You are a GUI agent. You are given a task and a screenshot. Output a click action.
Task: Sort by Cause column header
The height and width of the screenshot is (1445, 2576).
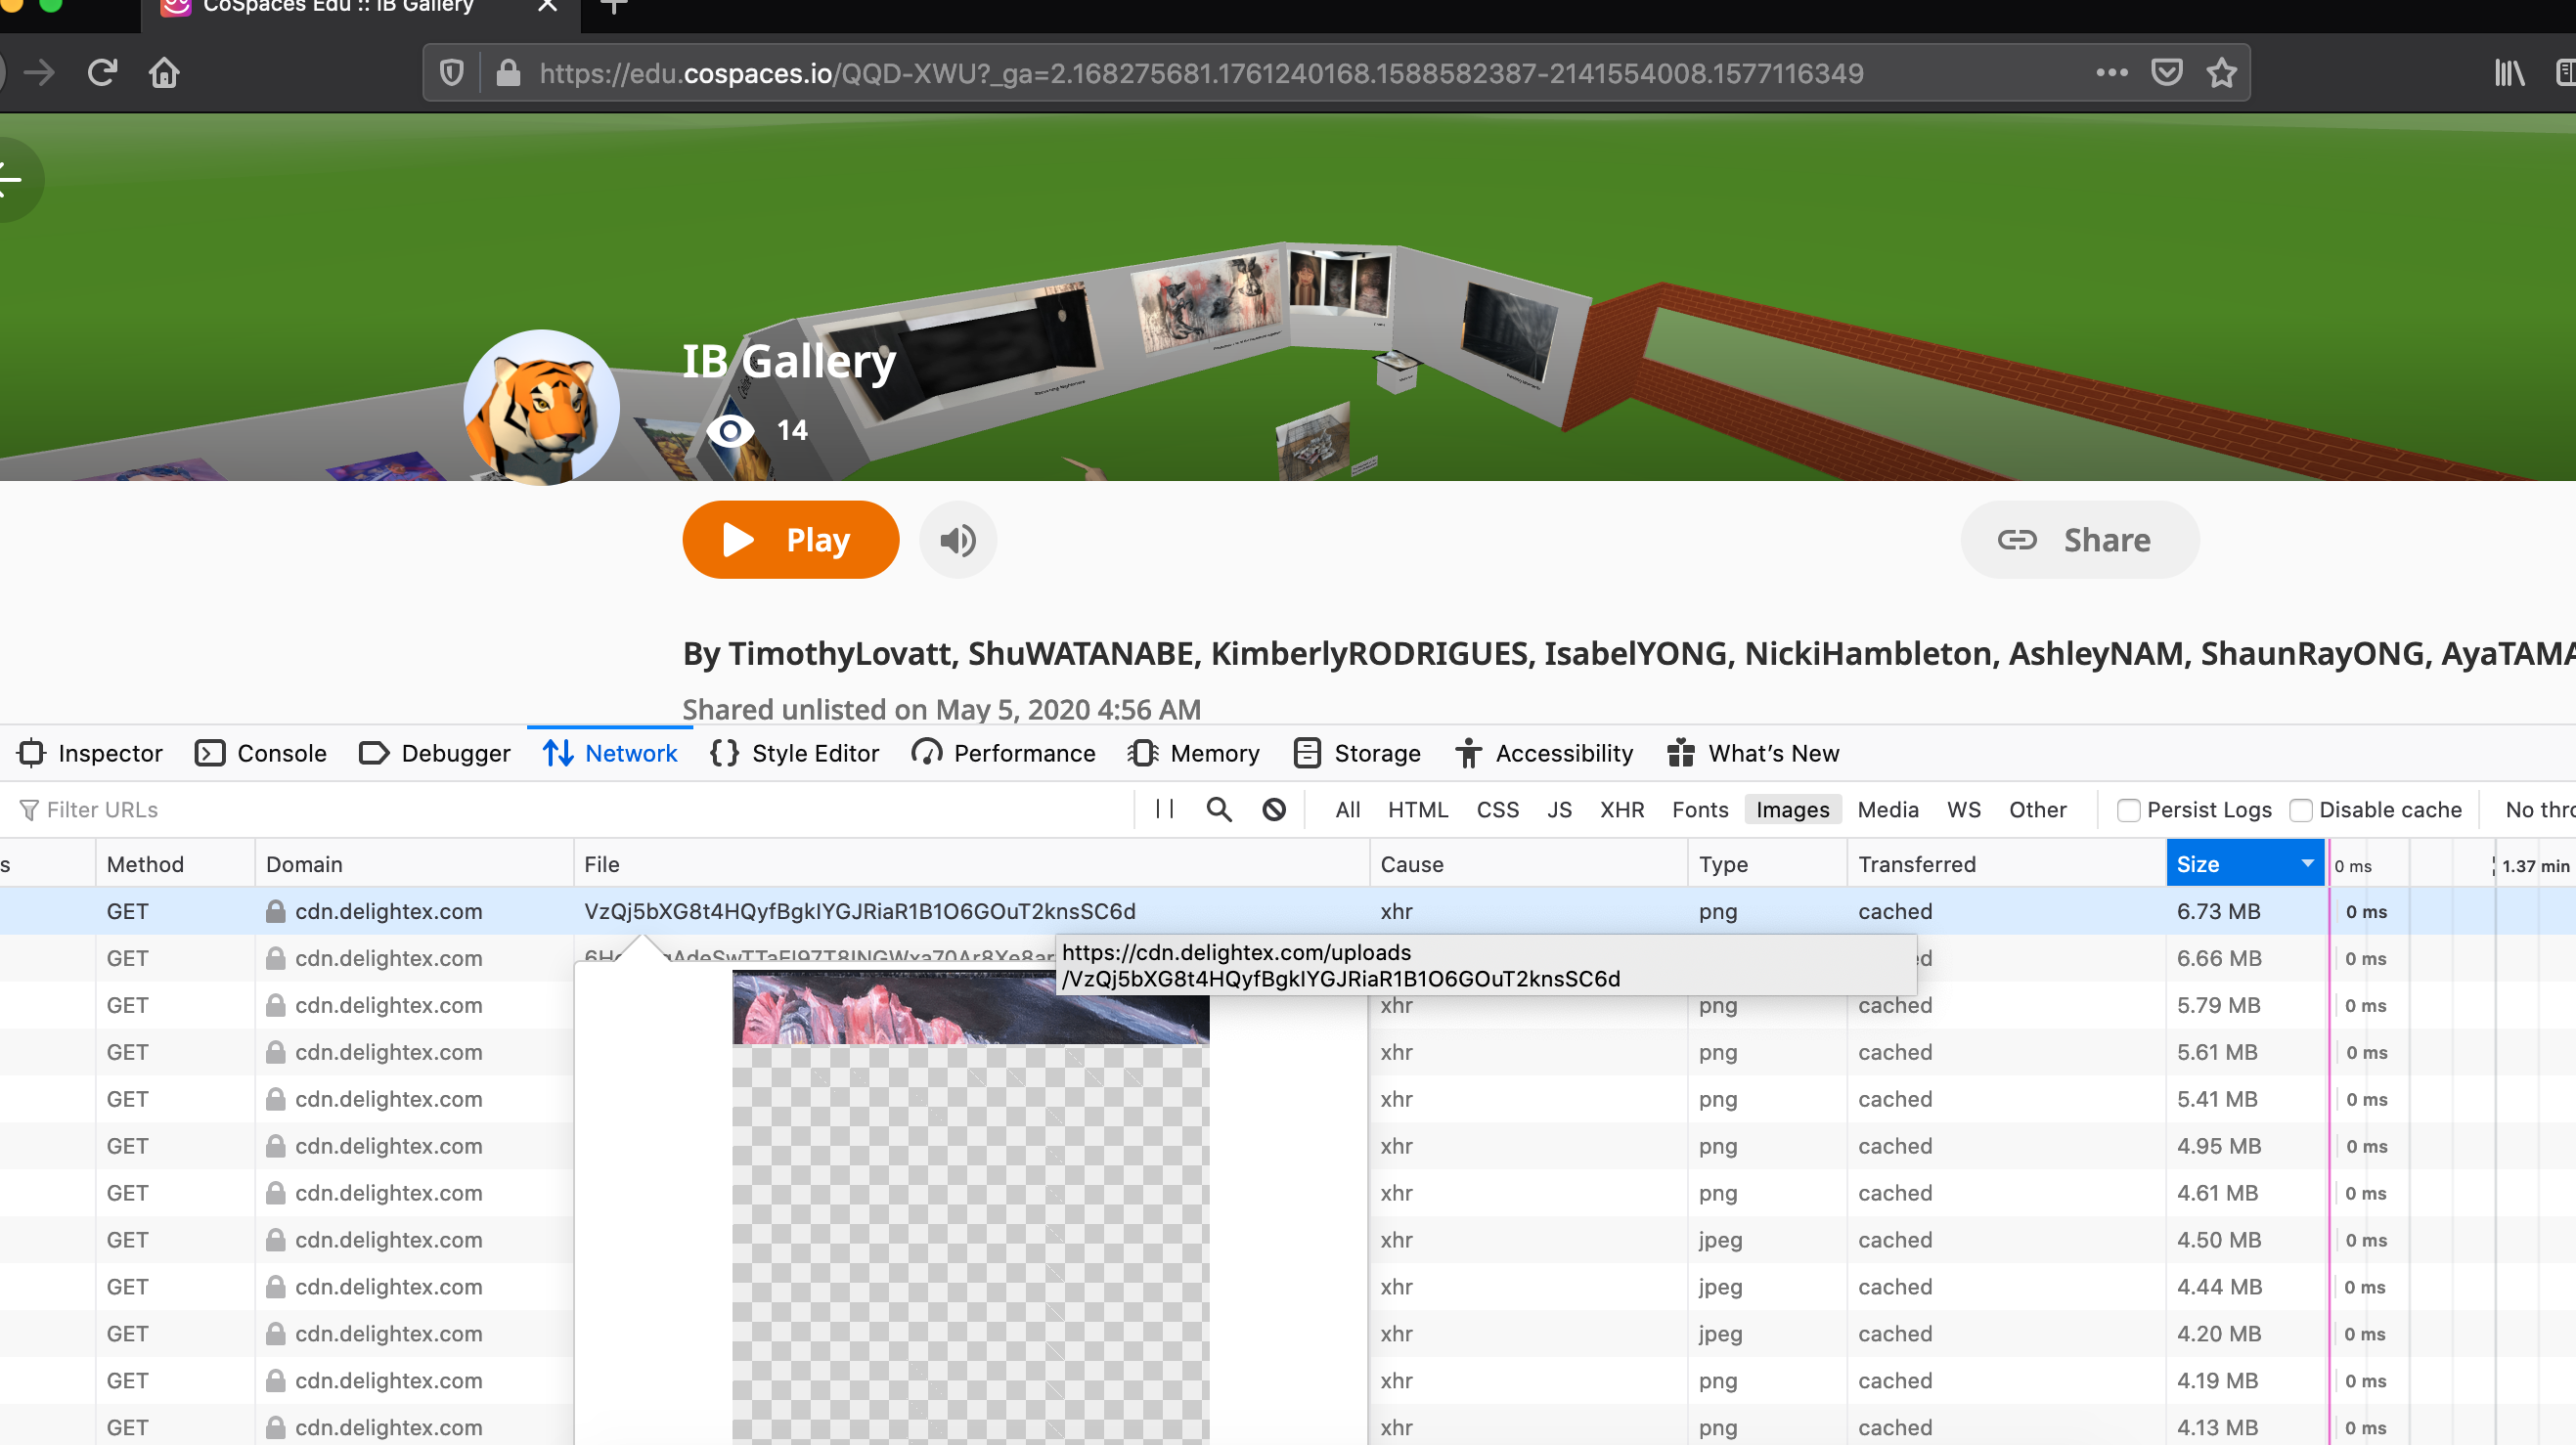tap(1528, 864)
